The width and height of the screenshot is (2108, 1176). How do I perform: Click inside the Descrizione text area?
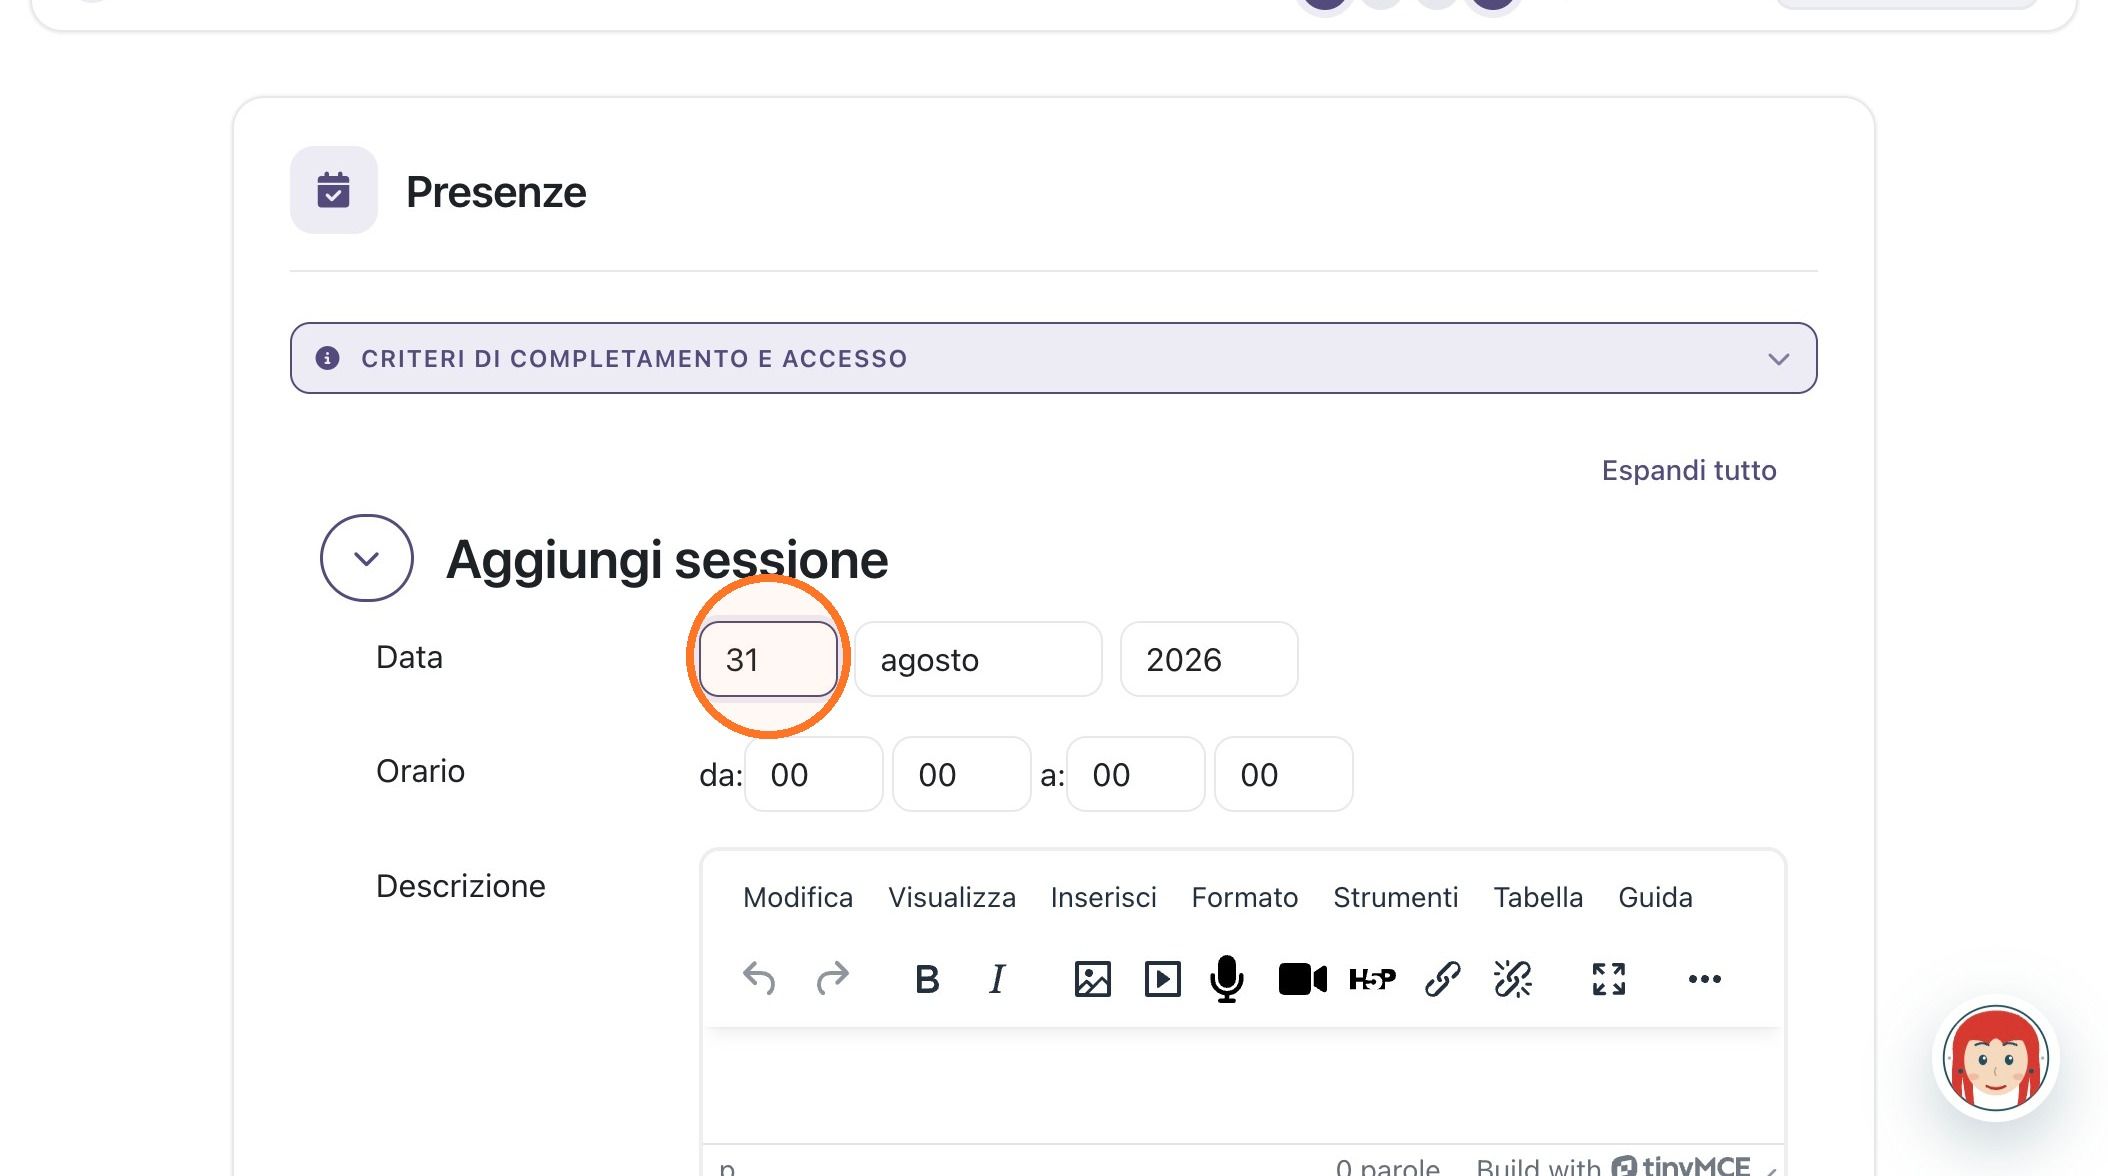pyautogui.click(x=1243, y=1085)
